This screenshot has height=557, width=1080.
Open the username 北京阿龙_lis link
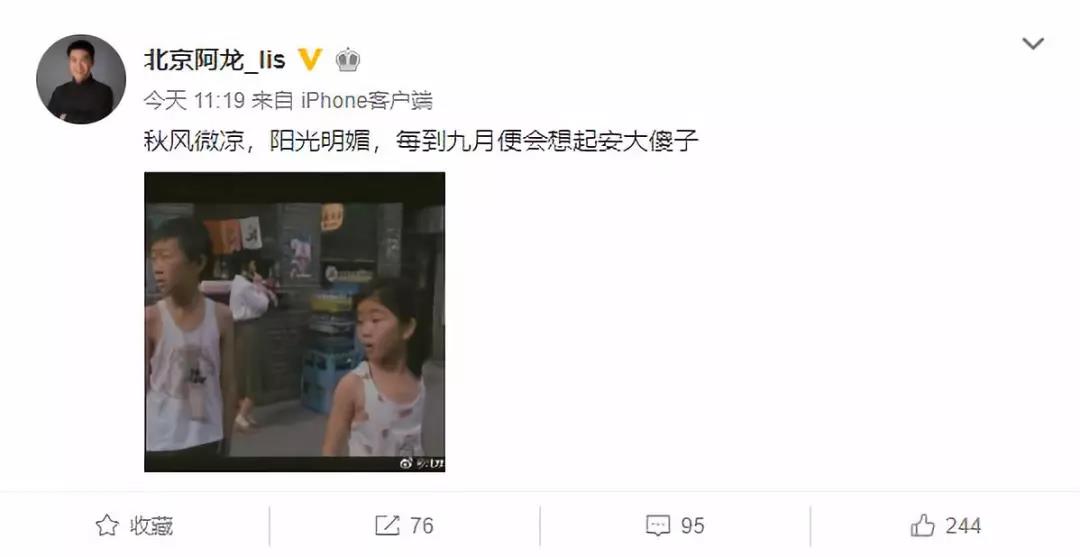click(214, 60)
